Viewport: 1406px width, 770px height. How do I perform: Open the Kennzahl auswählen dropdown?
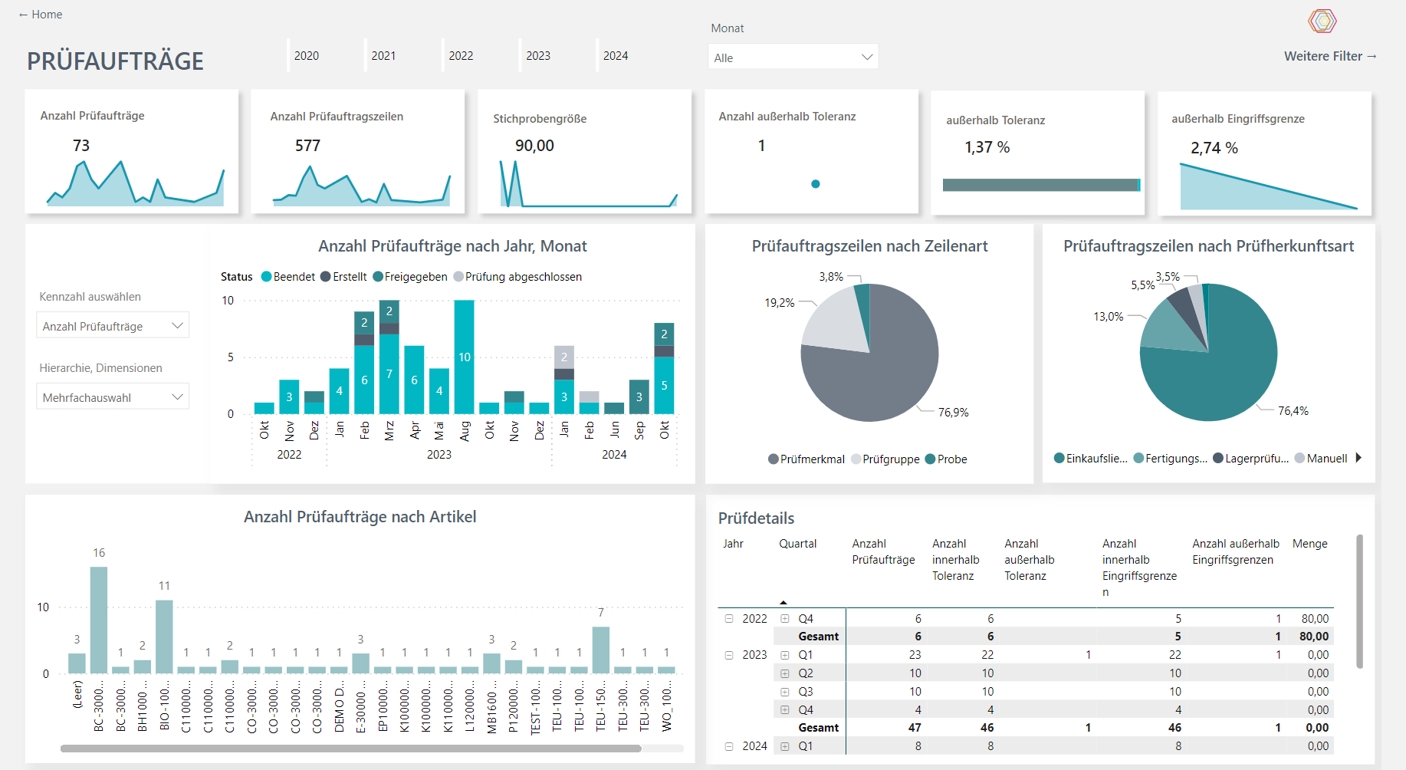112,326
